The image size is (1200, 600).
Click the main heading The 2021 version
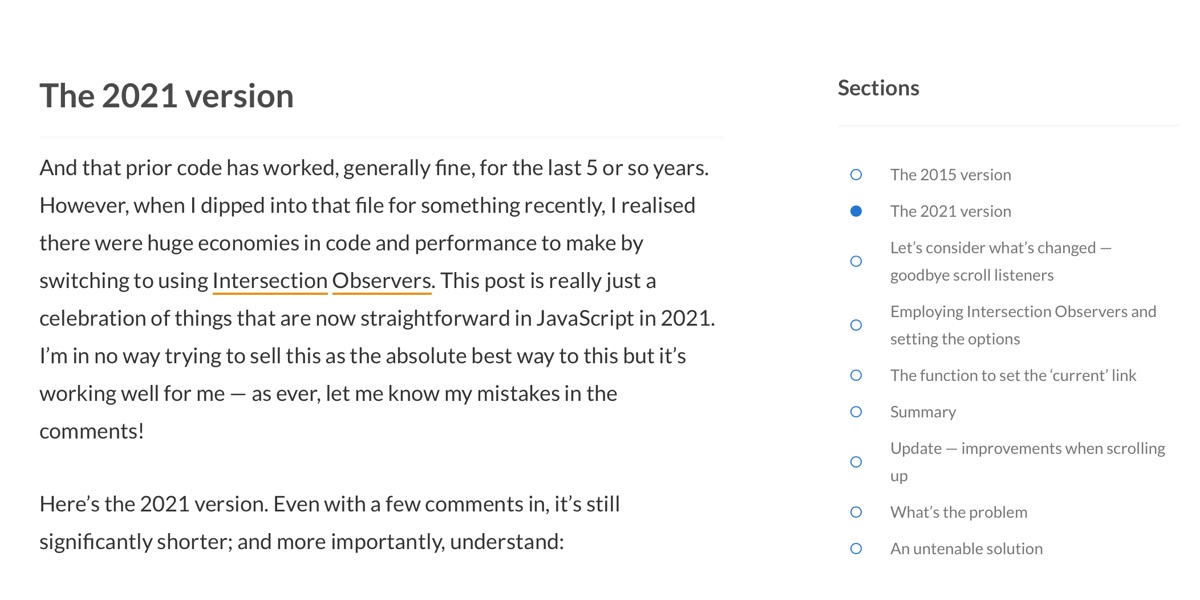[x=167, y=96]
